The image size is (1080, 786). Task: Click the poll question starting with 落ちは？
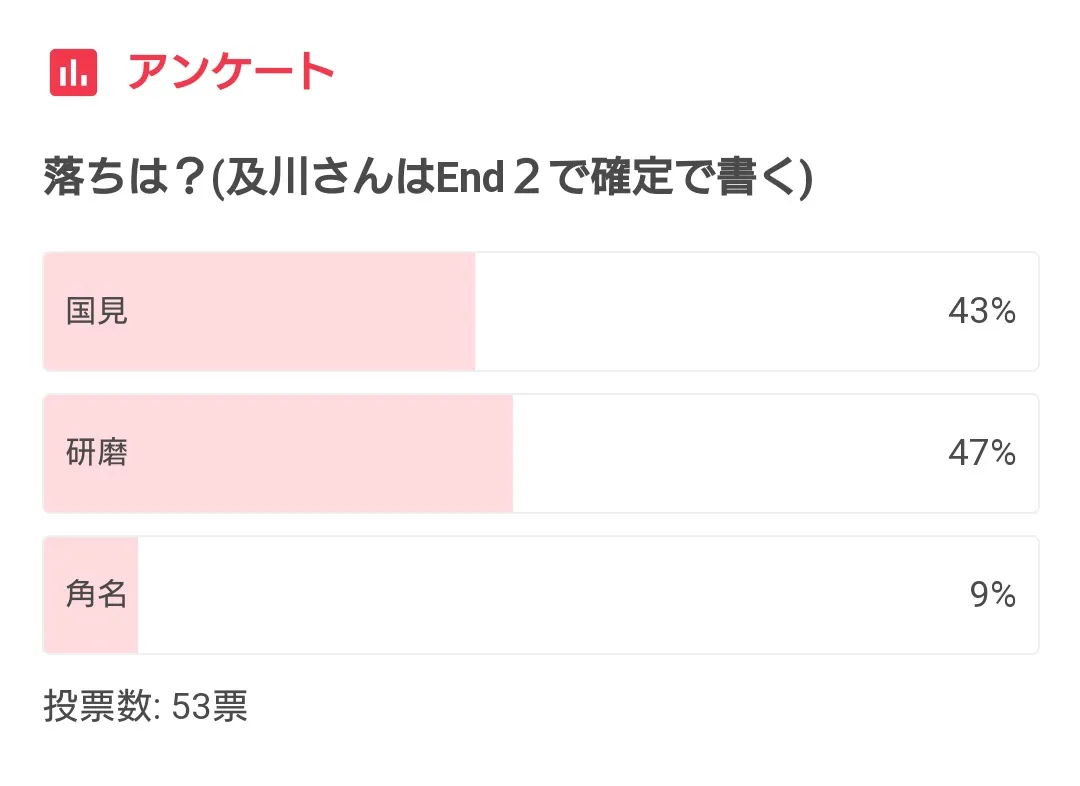pos(428,179)
